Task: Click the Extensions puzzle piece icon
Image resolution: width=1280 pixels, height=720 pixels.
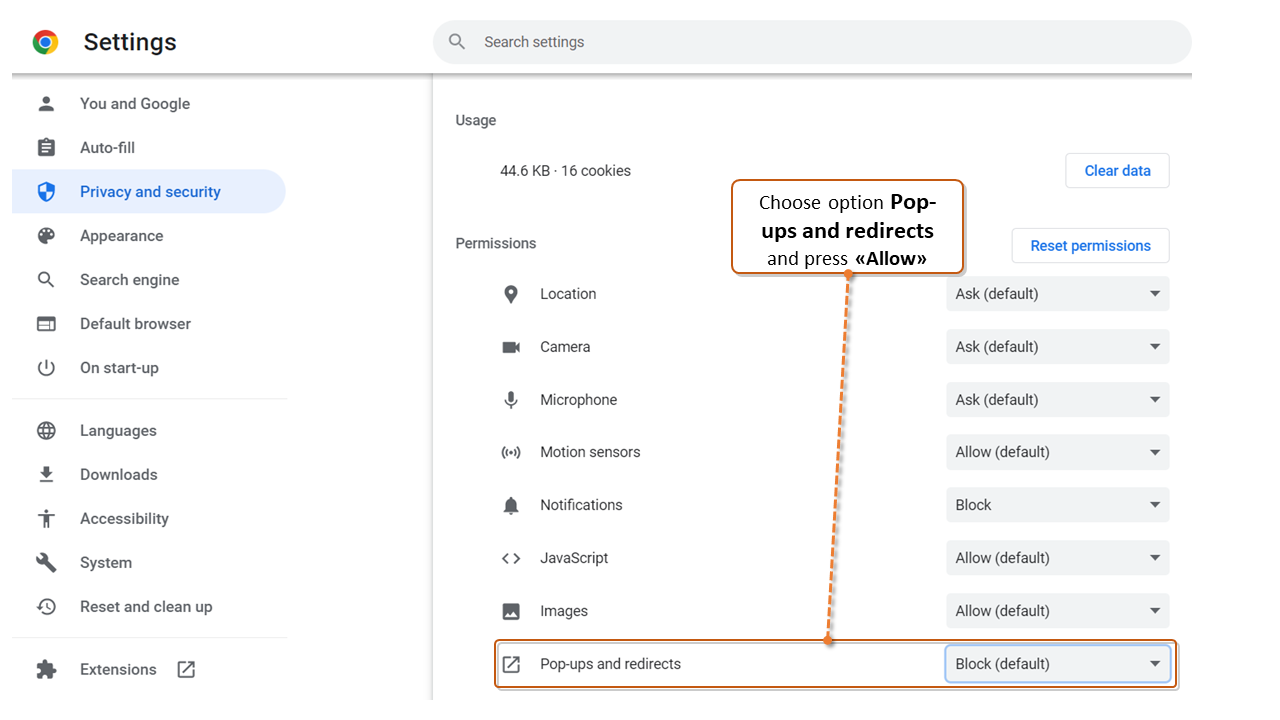Action: pos(46,670)
